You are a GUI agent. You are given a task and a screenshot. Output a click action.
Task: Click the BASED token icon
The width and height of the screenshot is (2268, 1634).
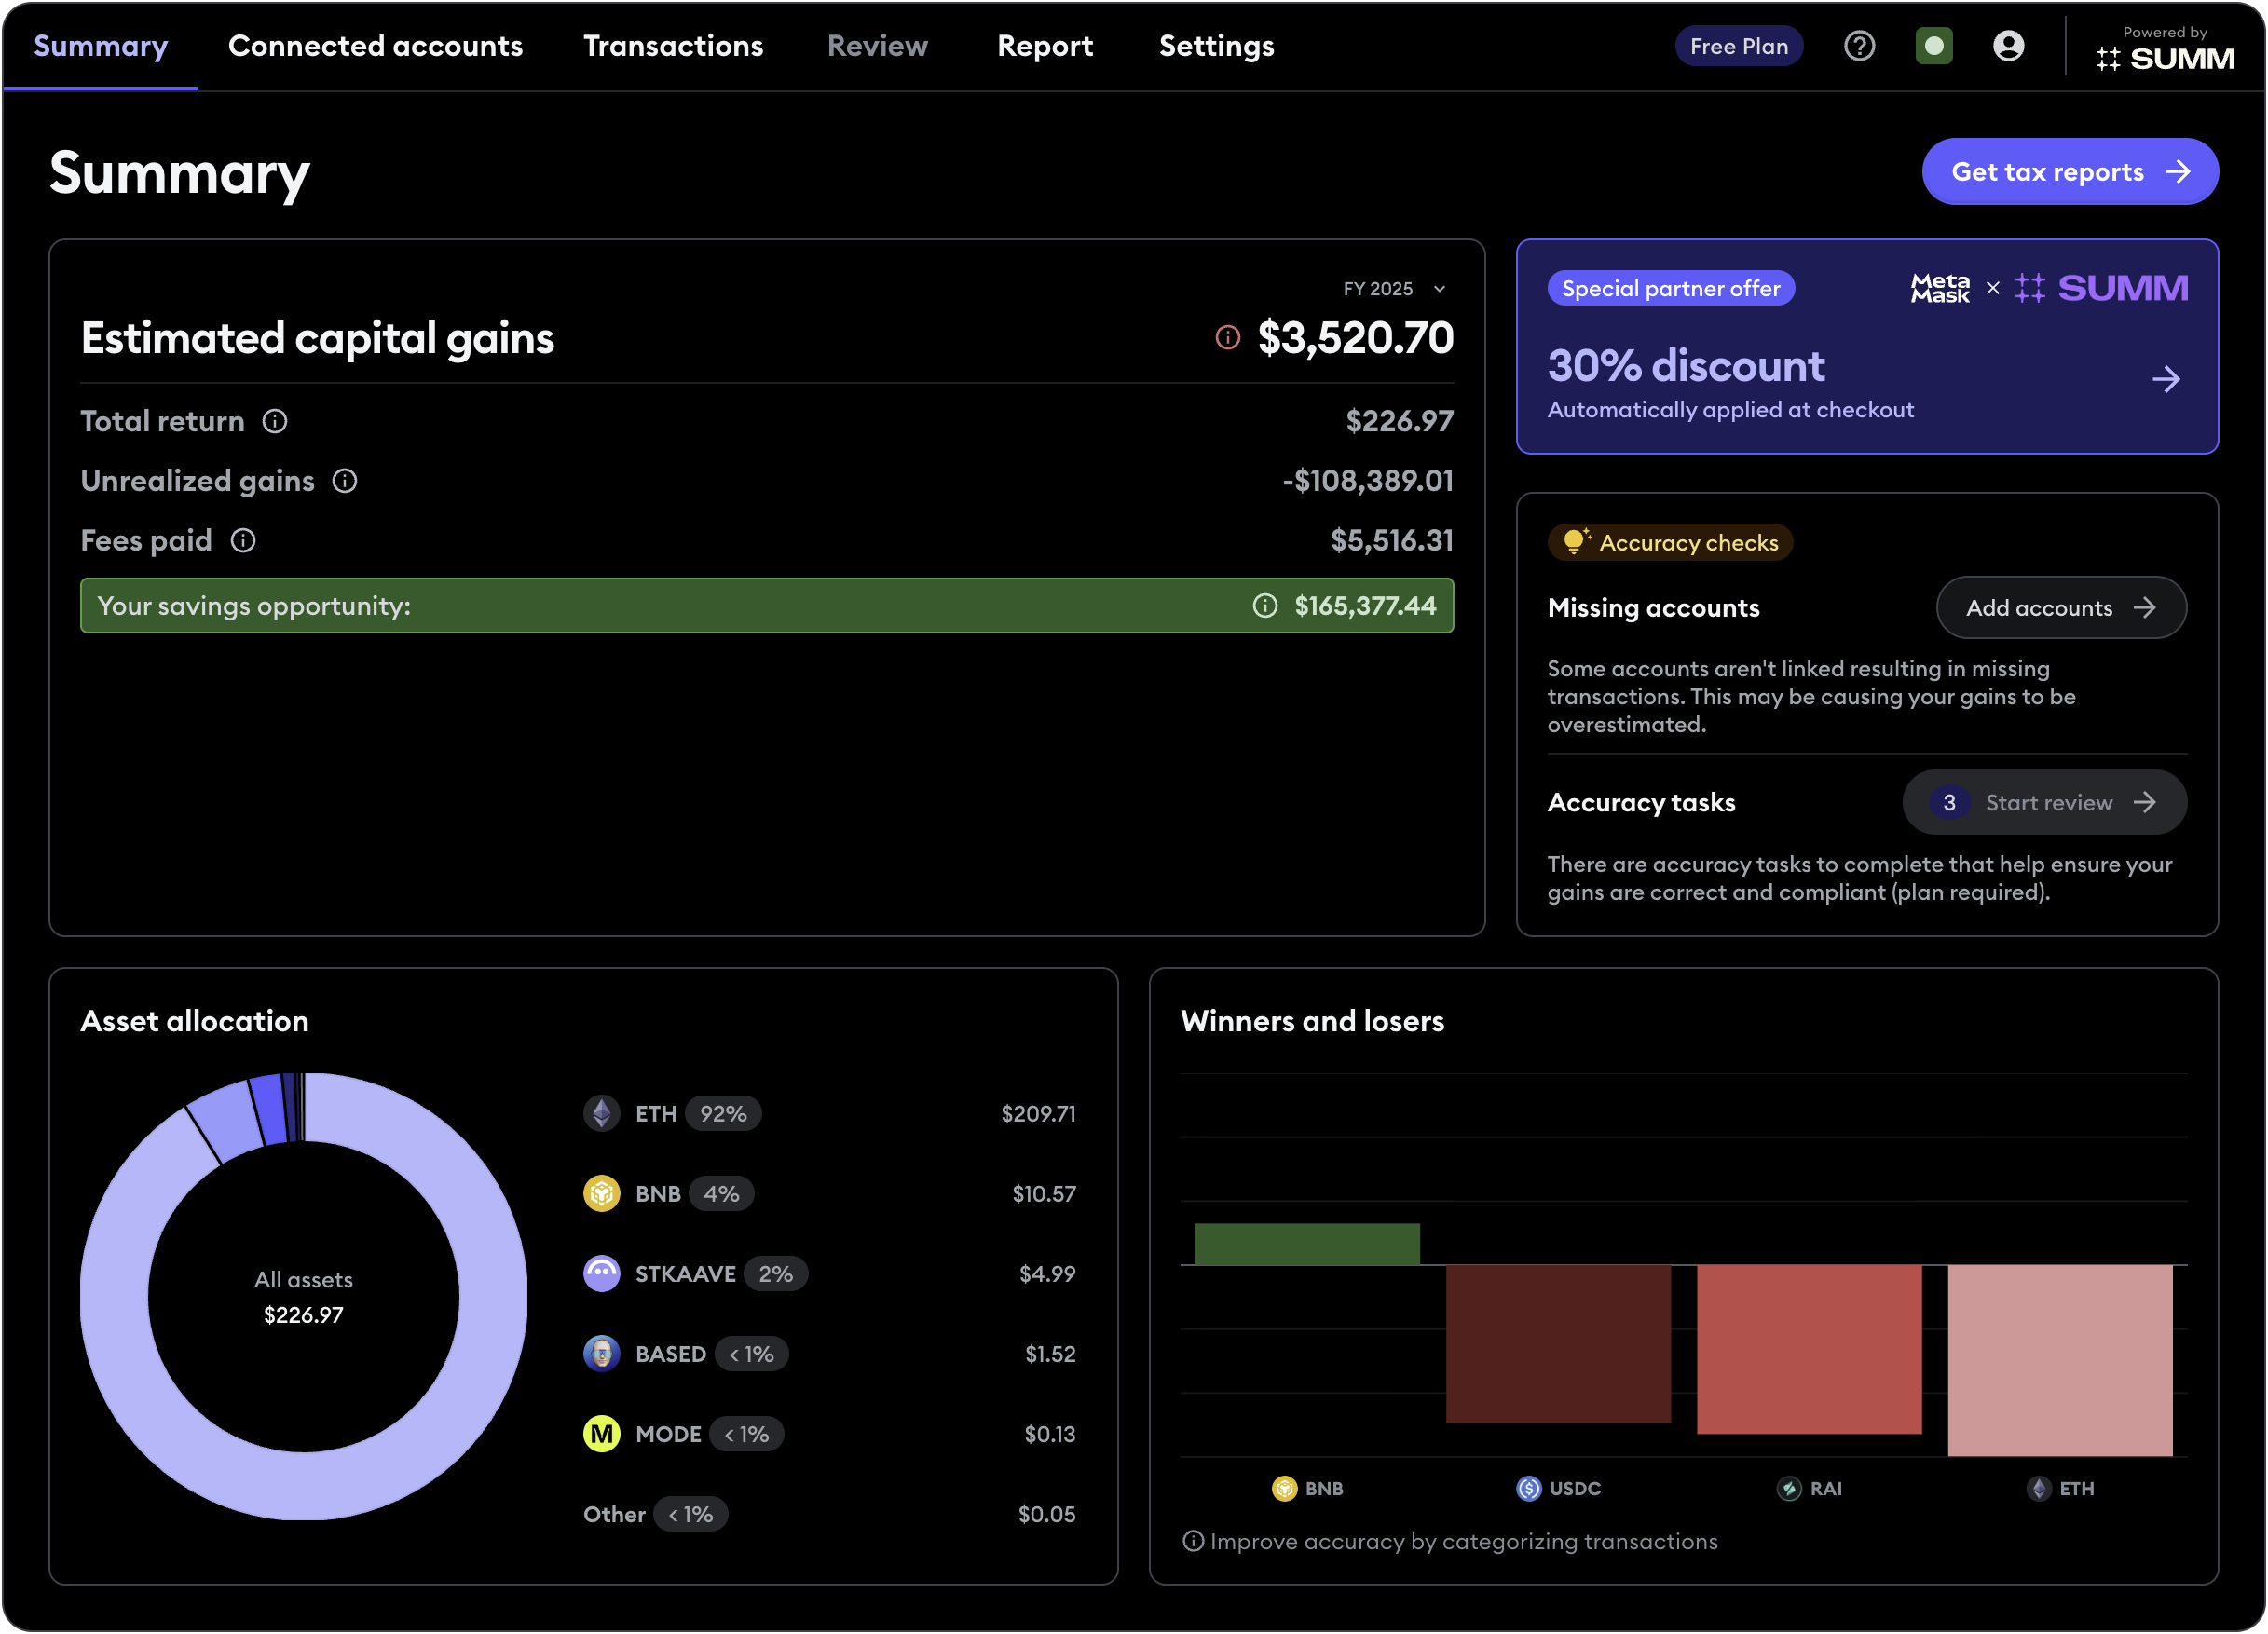(x=601, y=1354)
